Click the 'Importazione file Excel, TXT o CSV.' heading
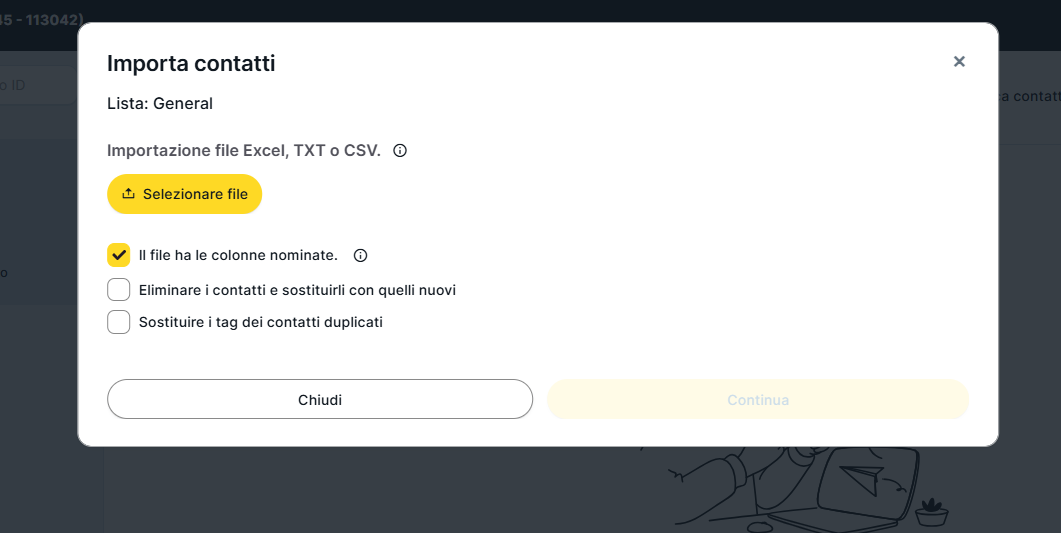This screenshot has height=533, width=1061. (244, 151)
